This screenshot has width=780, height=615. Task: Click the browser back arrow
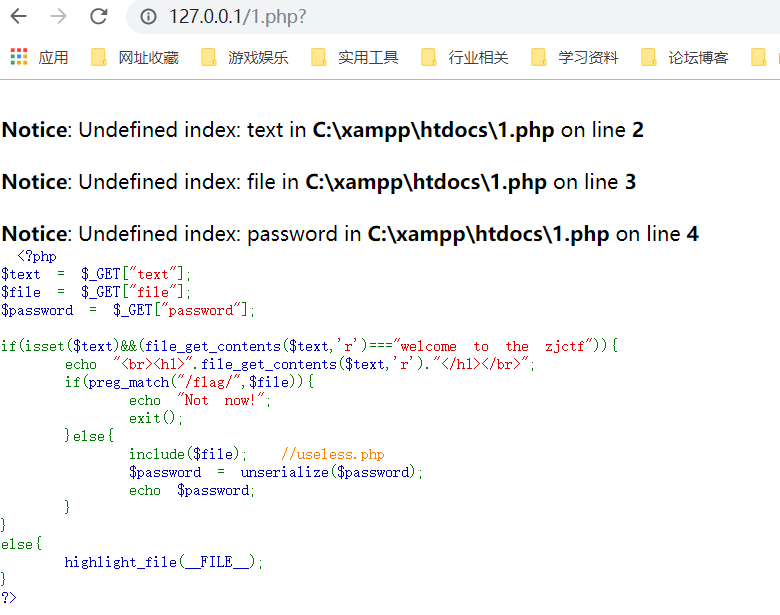pos(19,17)
